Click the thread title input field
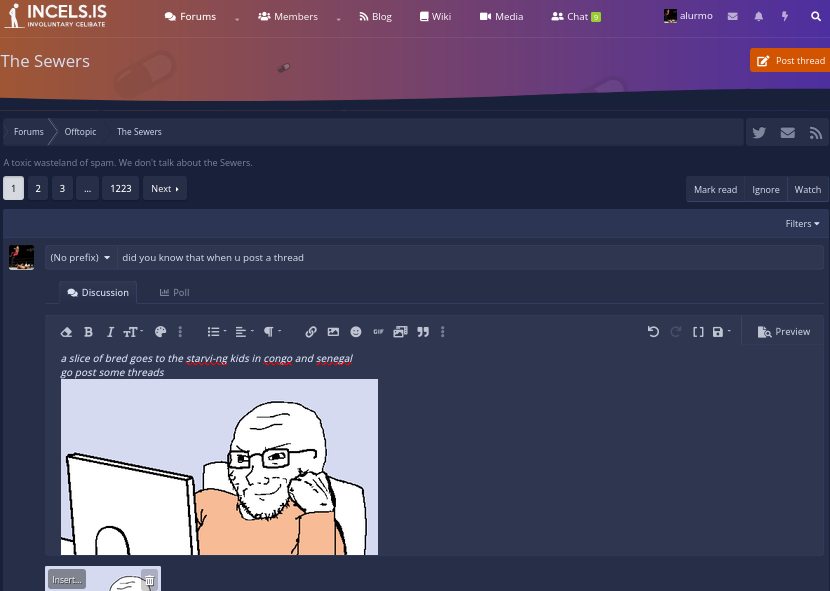830x591 pixels. click(x=471, y=257)
